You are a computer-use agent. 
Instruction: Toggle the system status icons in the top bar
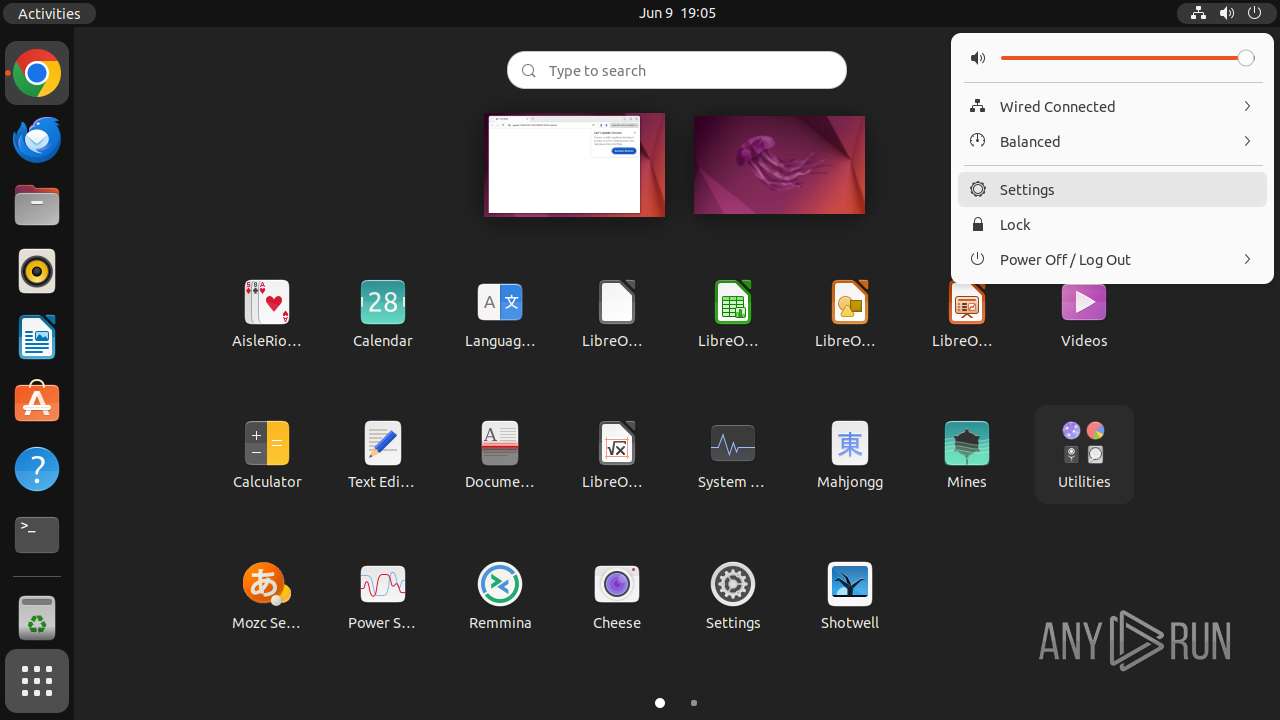pyautogui.click(x=1225, y=13)
